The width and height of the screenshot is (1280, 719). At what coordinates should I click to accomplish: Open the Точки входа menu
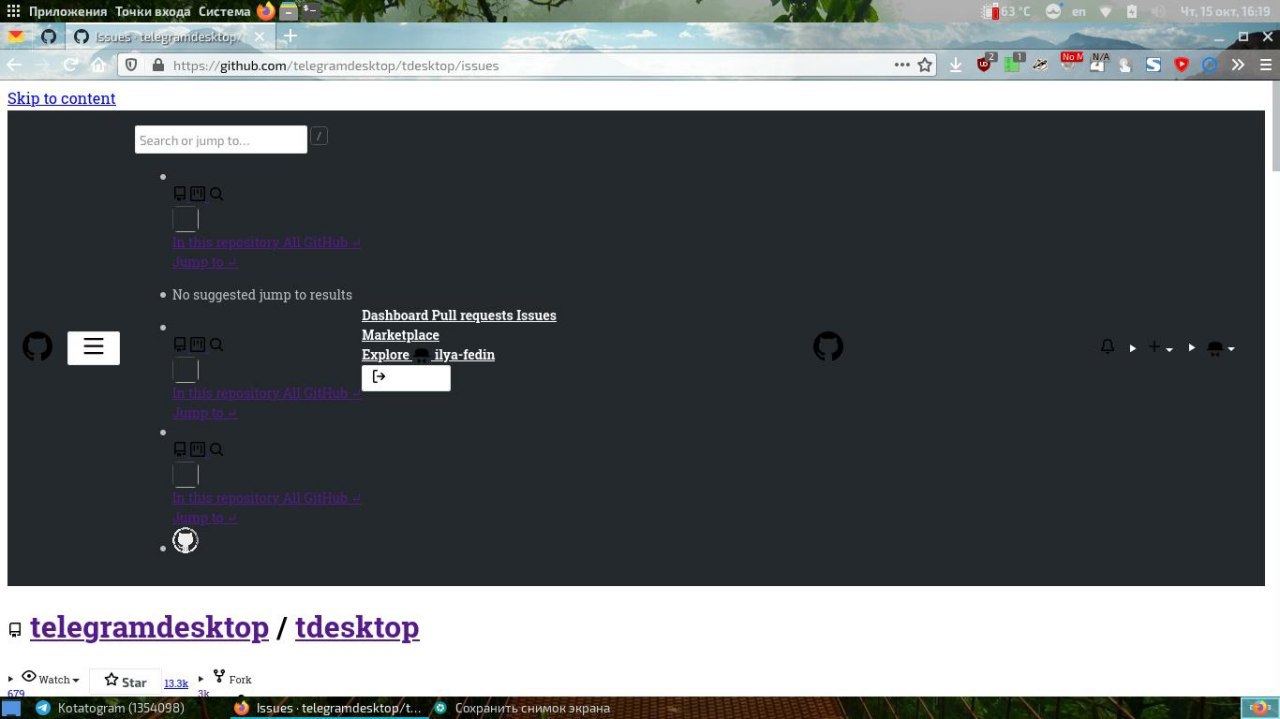tap(153, 11)
